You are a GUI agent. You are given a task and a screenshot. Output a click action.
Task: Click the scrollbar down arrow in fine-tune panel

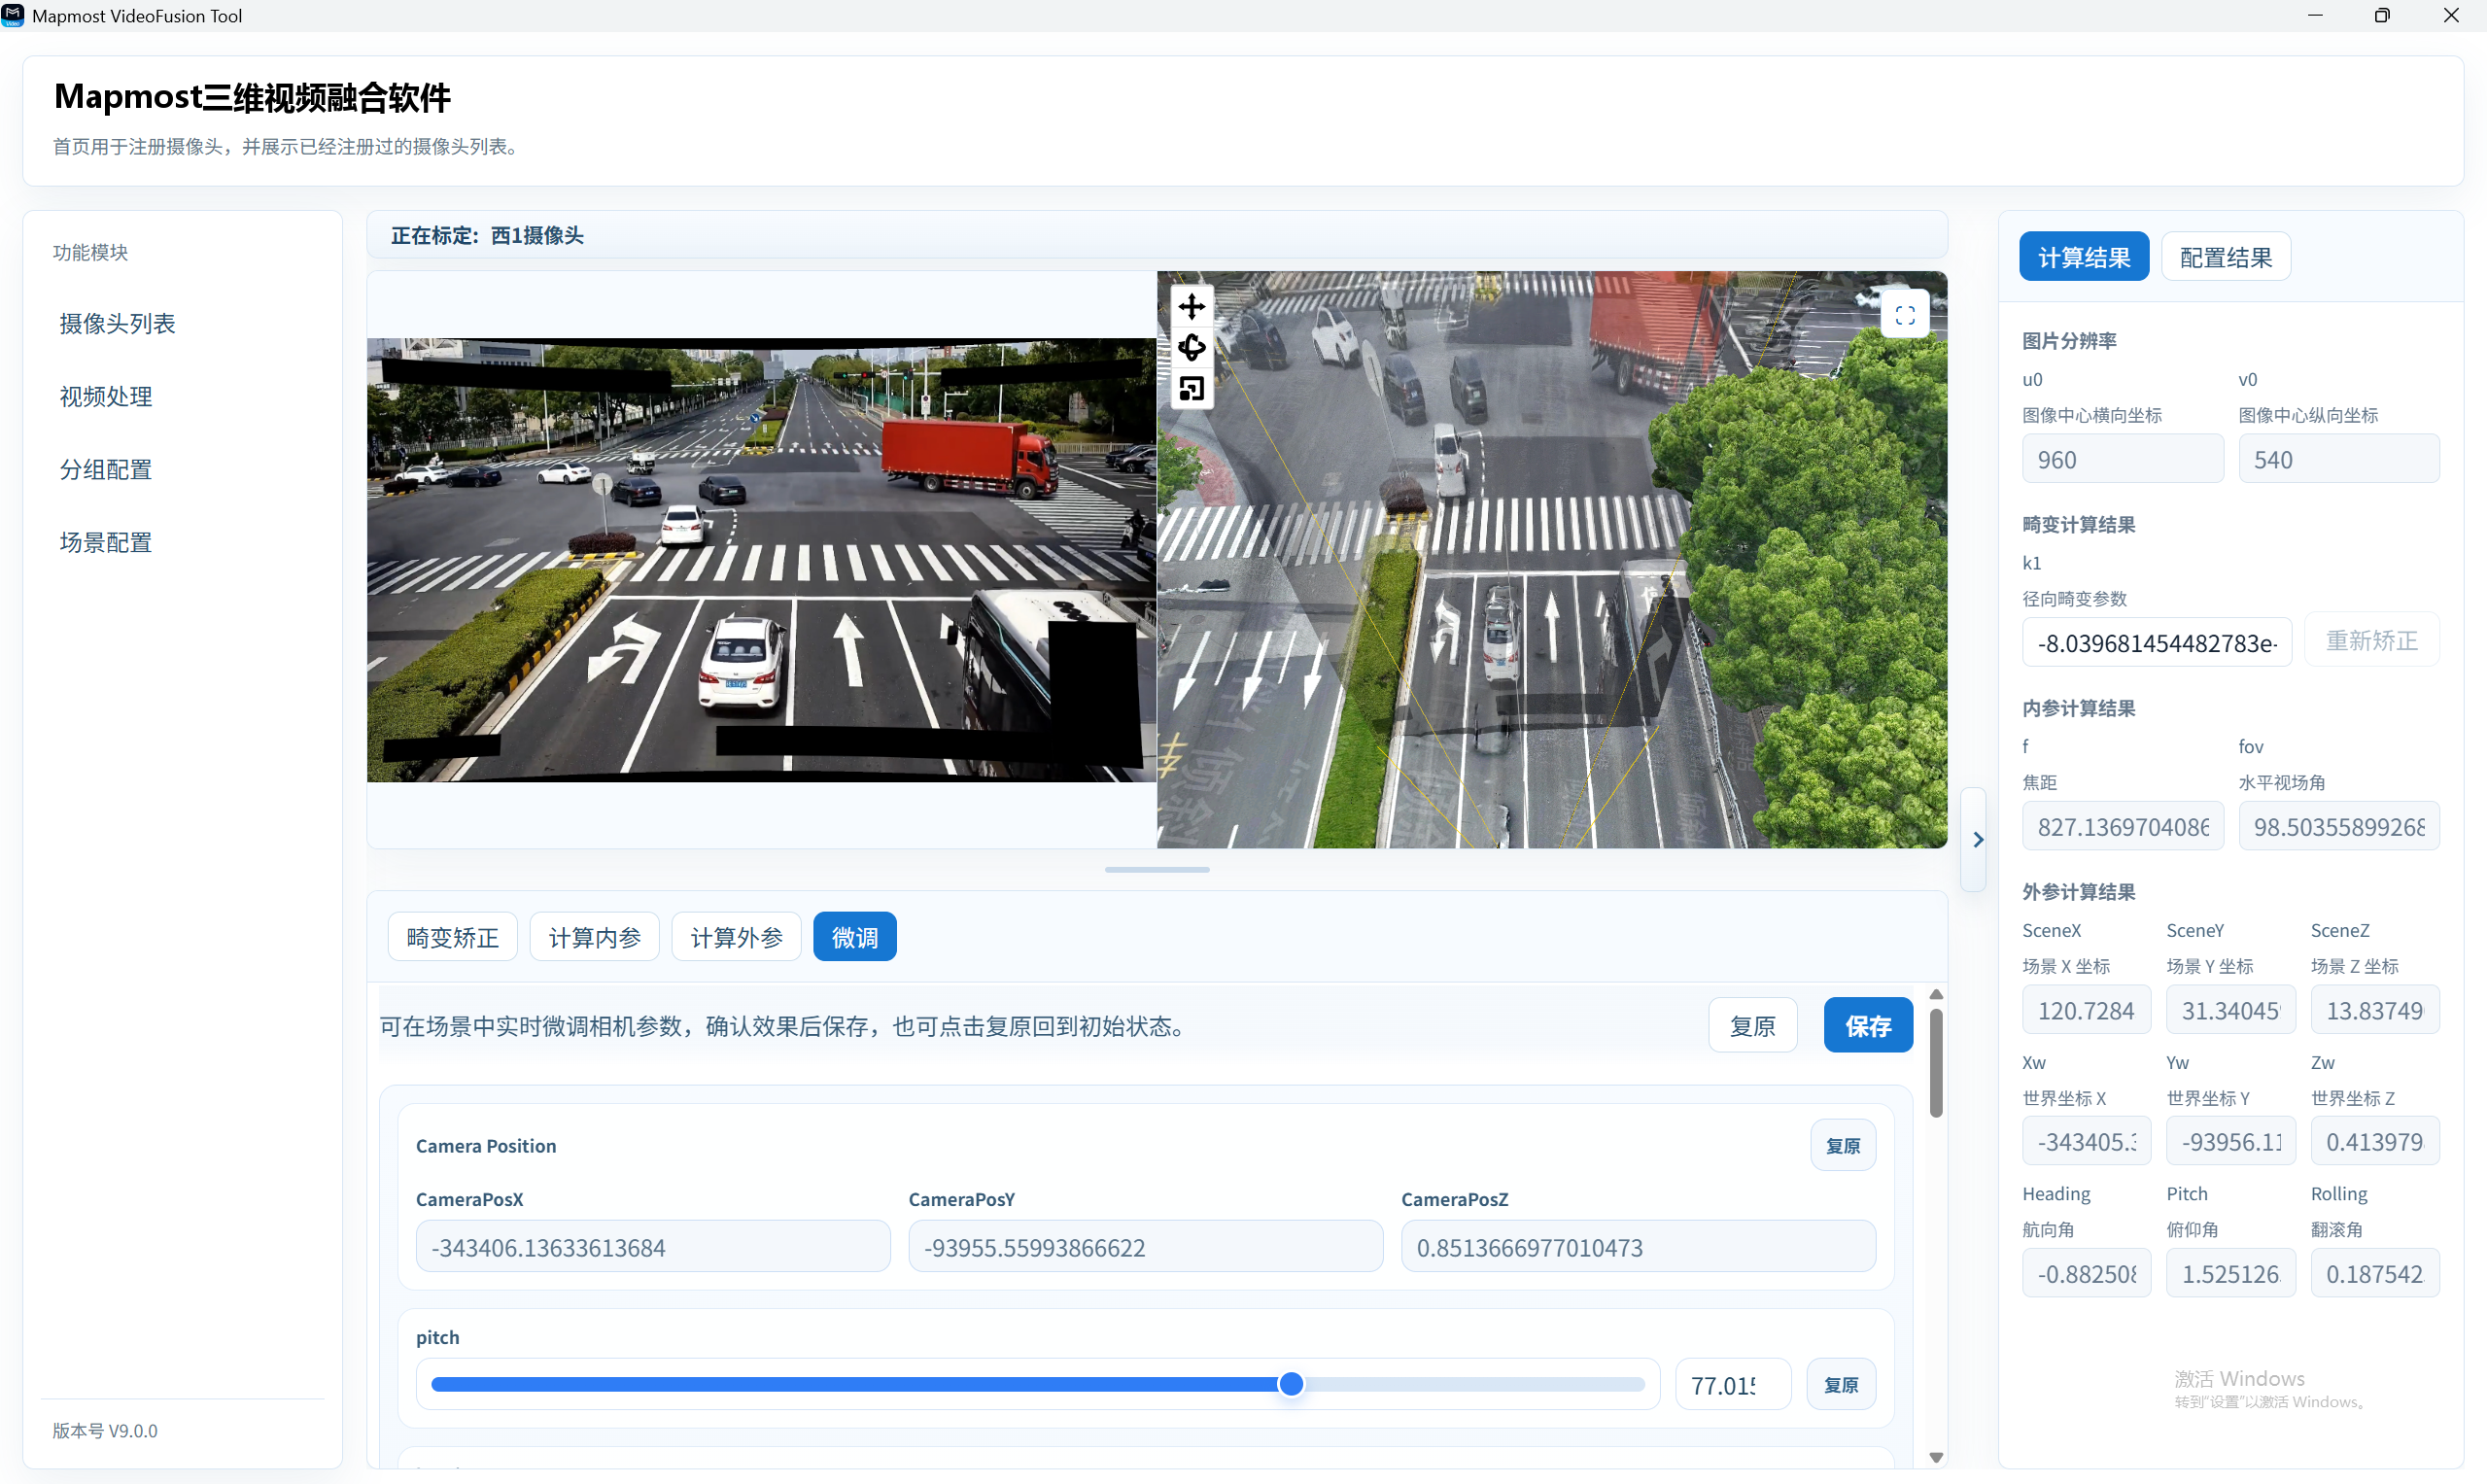point(1936,1457)
